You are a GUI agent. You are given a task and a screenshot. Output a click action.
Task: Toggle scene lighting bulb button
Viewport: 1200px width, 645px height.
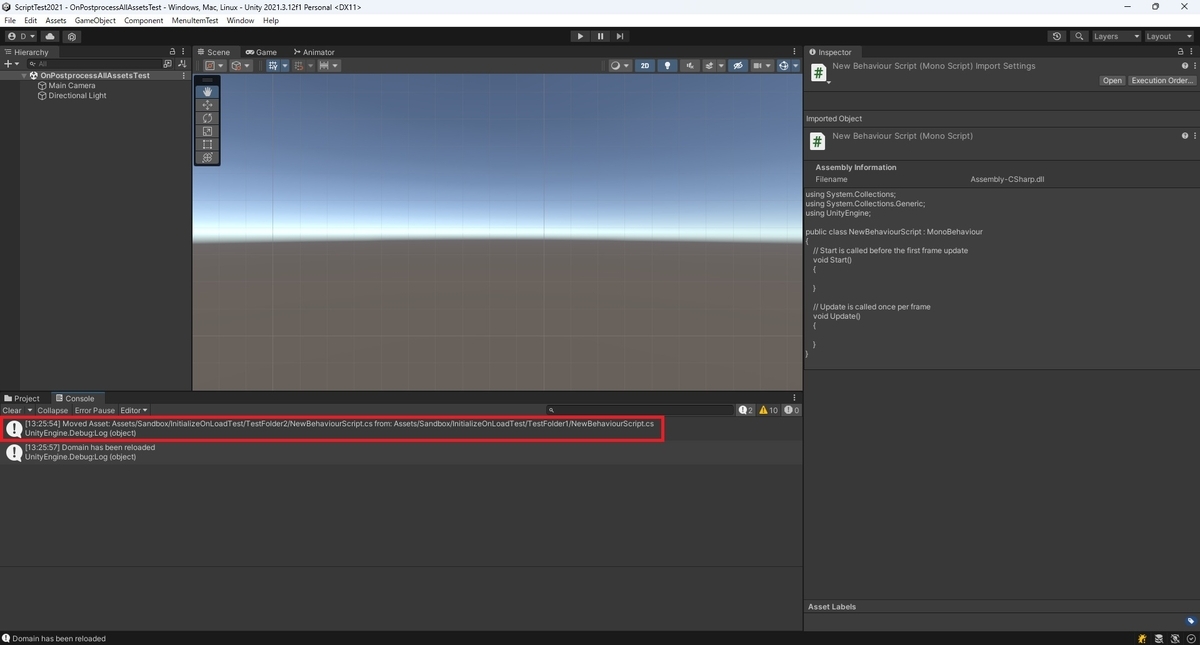(x=667, y=66)
